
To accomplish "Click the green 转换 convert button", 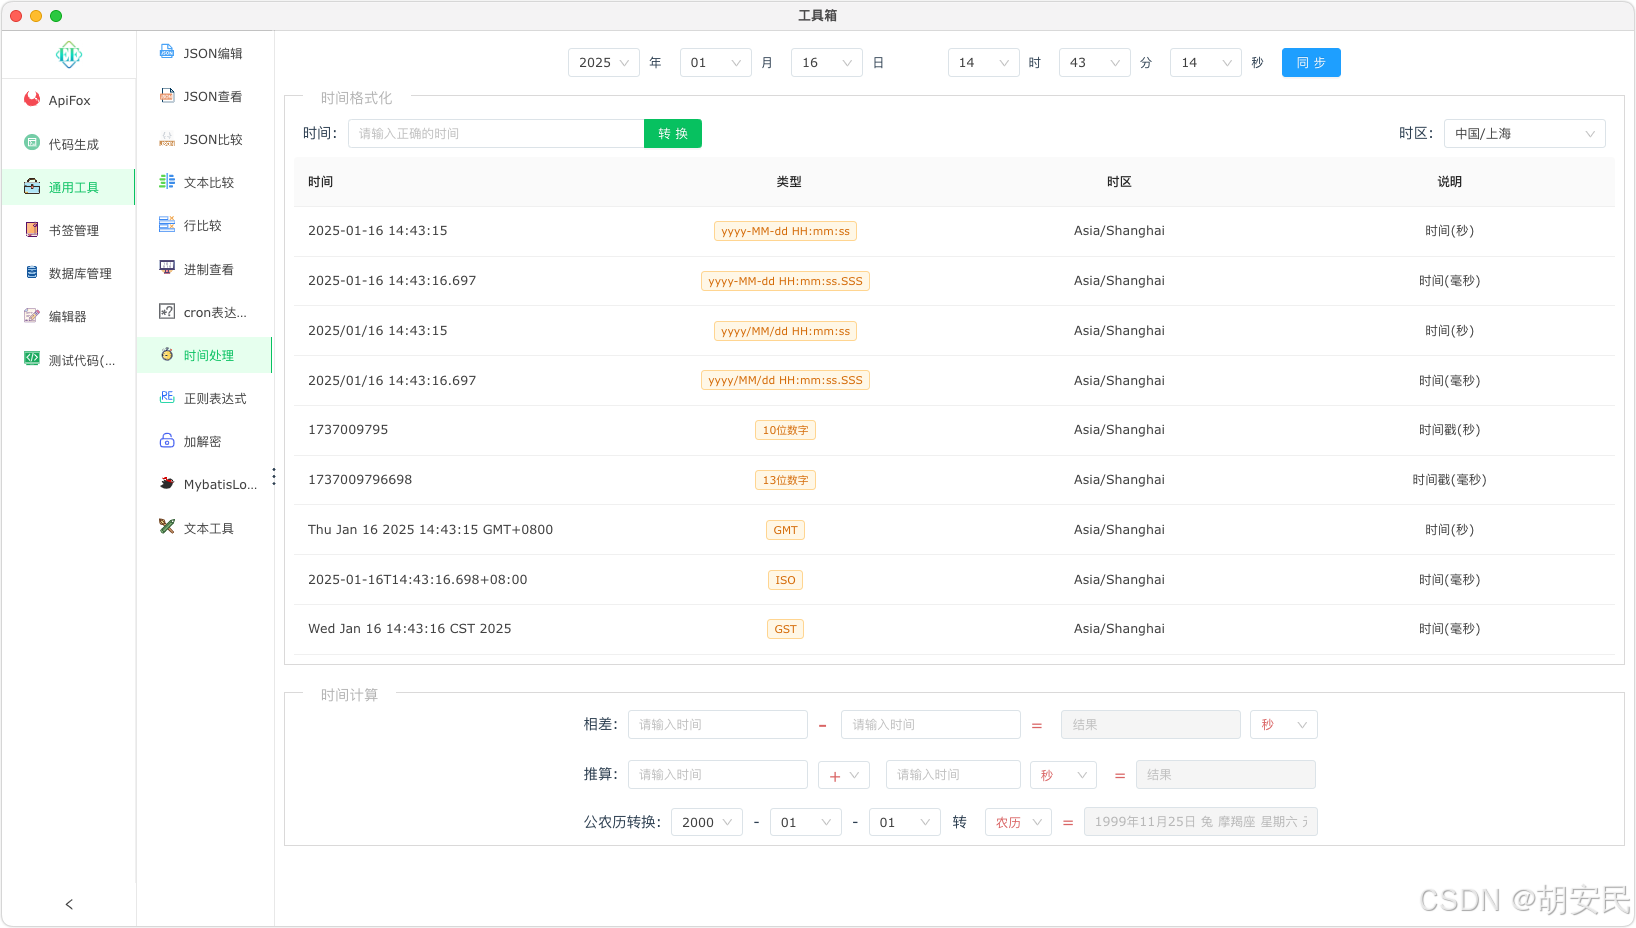I will pyautogui.click(x=673, y=133).
